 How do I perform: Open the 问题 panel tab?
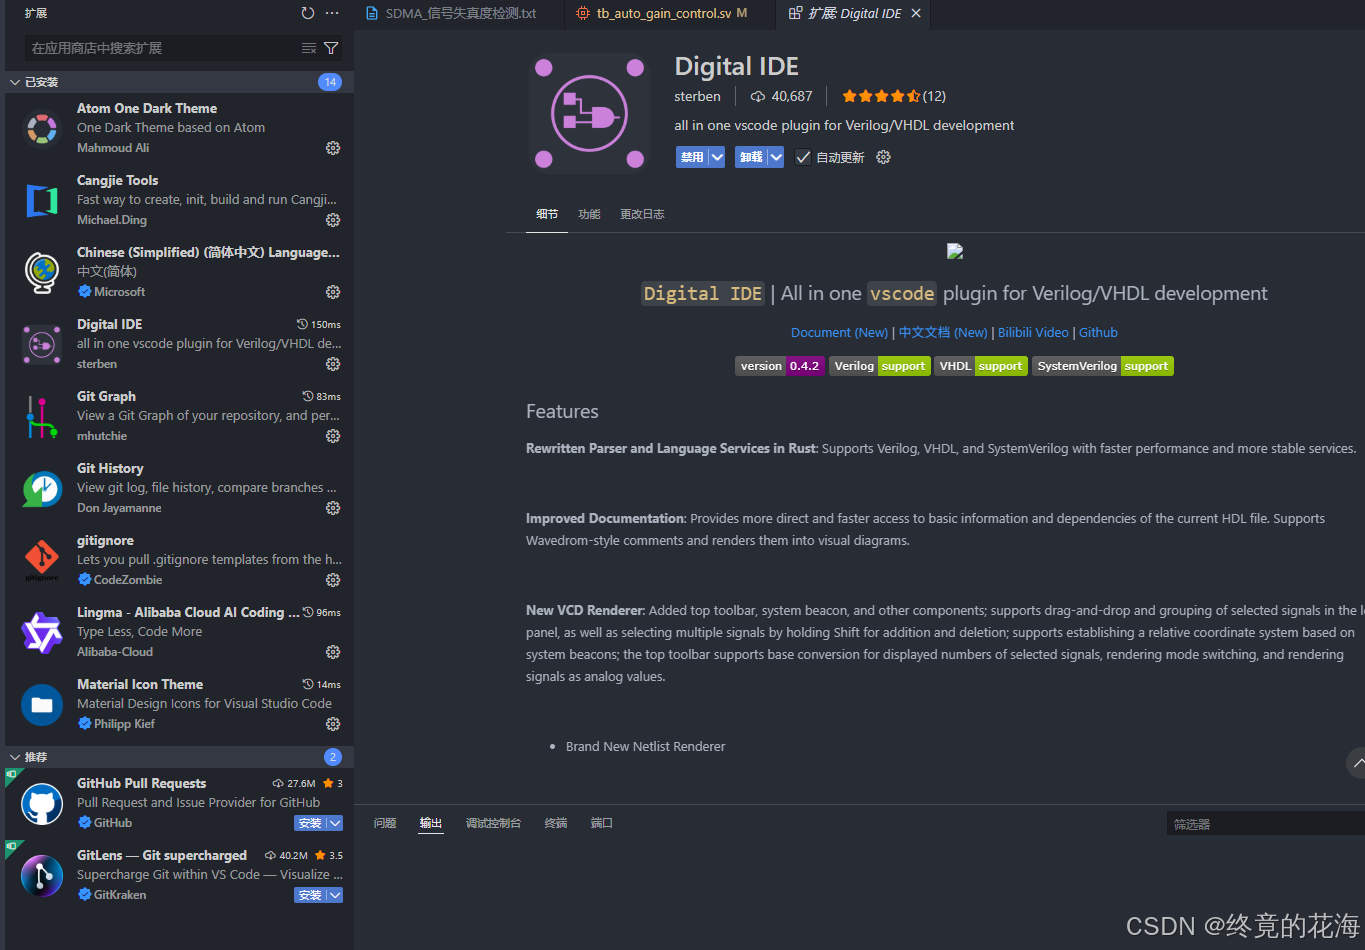385,823
